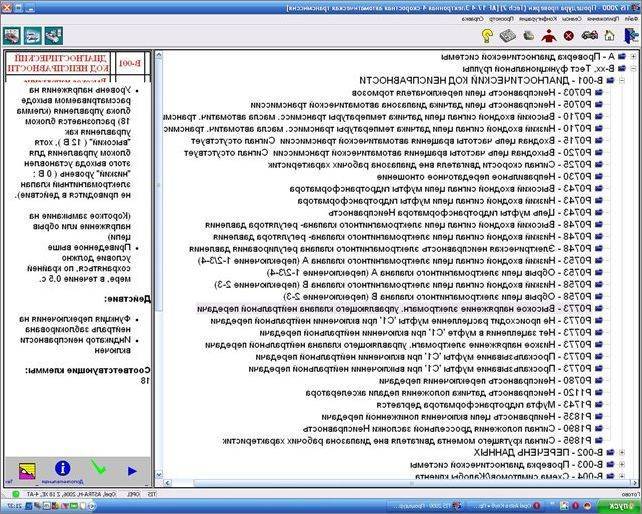Image resolution: width=642 pixels, height=514 pixels.
Task: Select P0773 Нет зацепления в муфте C1
Action: 426,333
